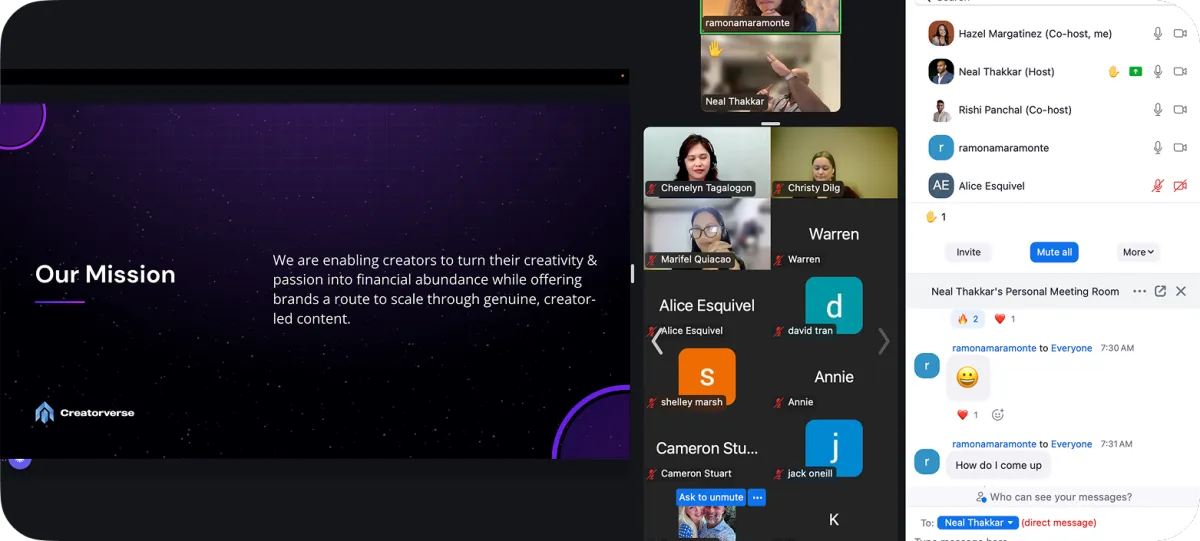Go to next page of gallery participants
The width and height of the screenshot is (1200, 541).
[883, 342]
